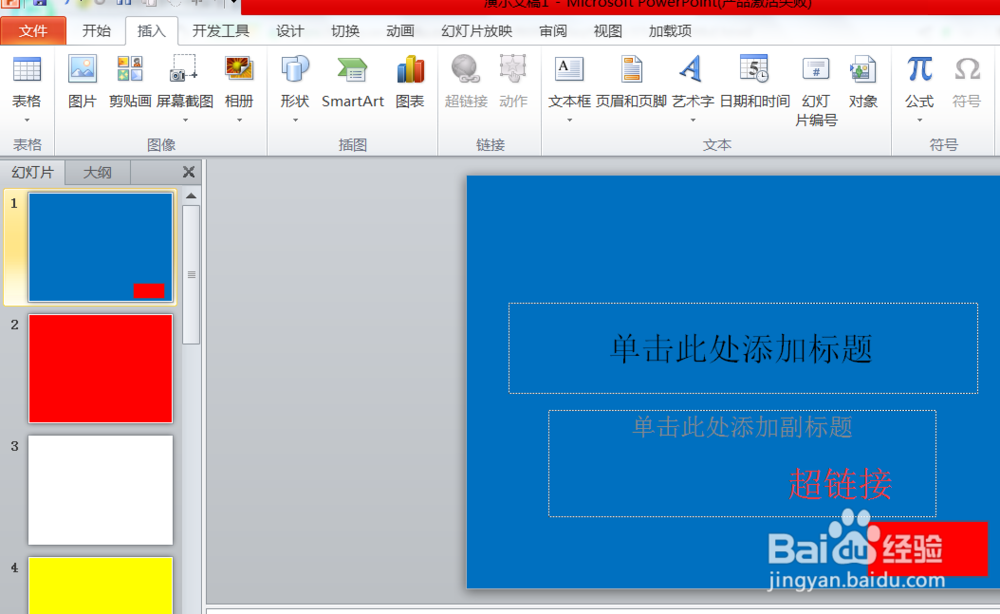Open the 加载项 add-ins tab

[670, 31]
